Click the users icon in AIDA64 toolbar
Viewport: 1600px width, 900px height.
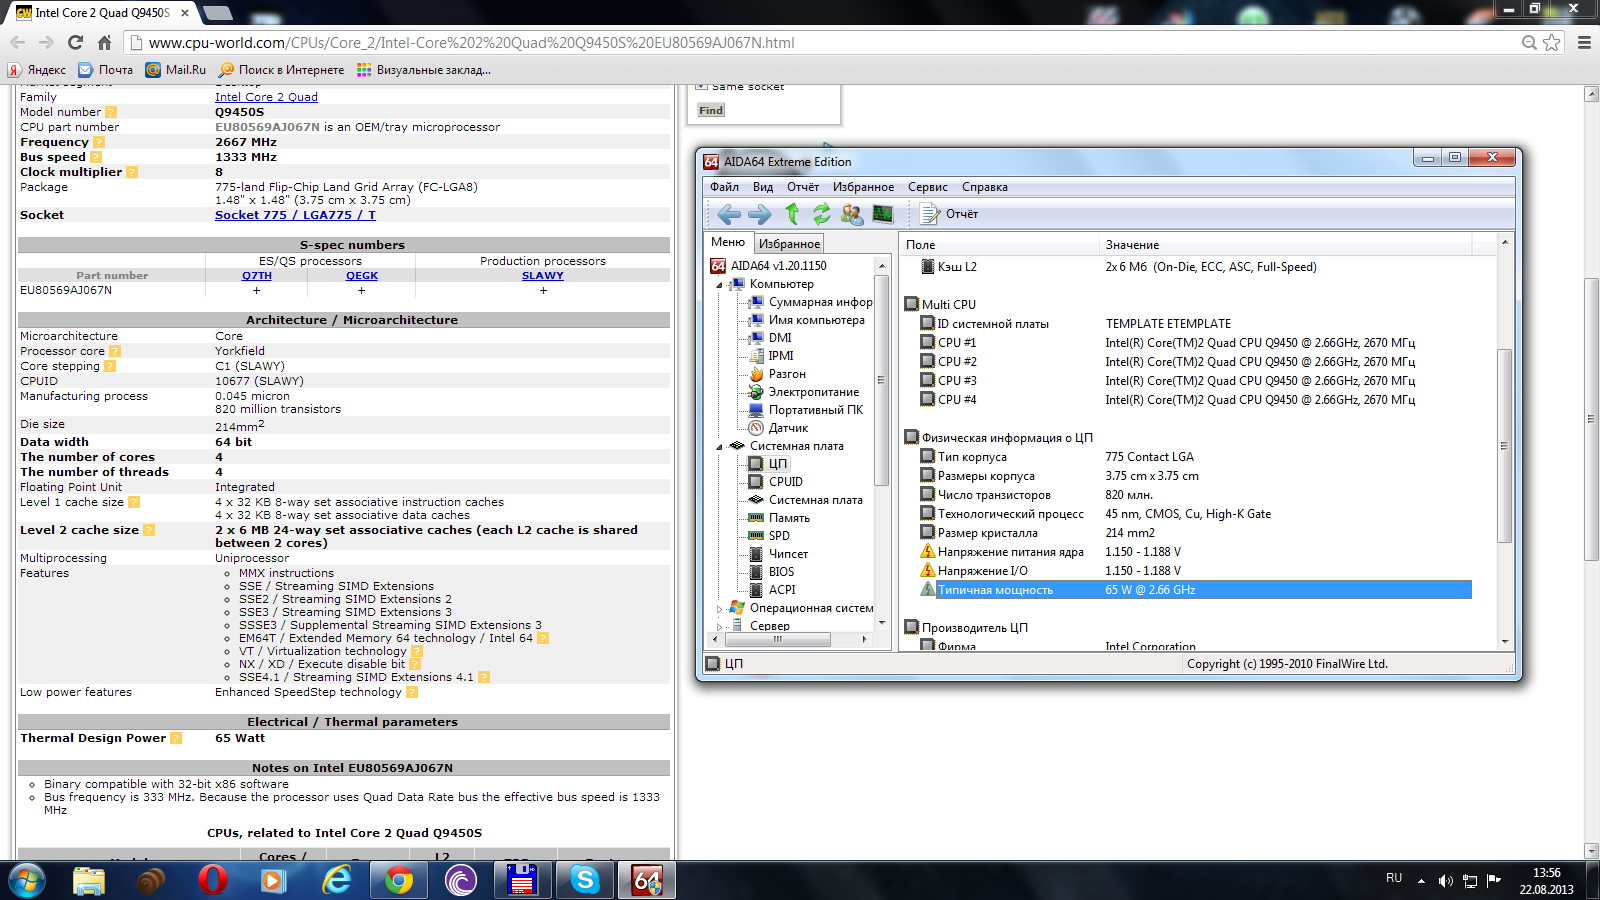click(852, 213)
